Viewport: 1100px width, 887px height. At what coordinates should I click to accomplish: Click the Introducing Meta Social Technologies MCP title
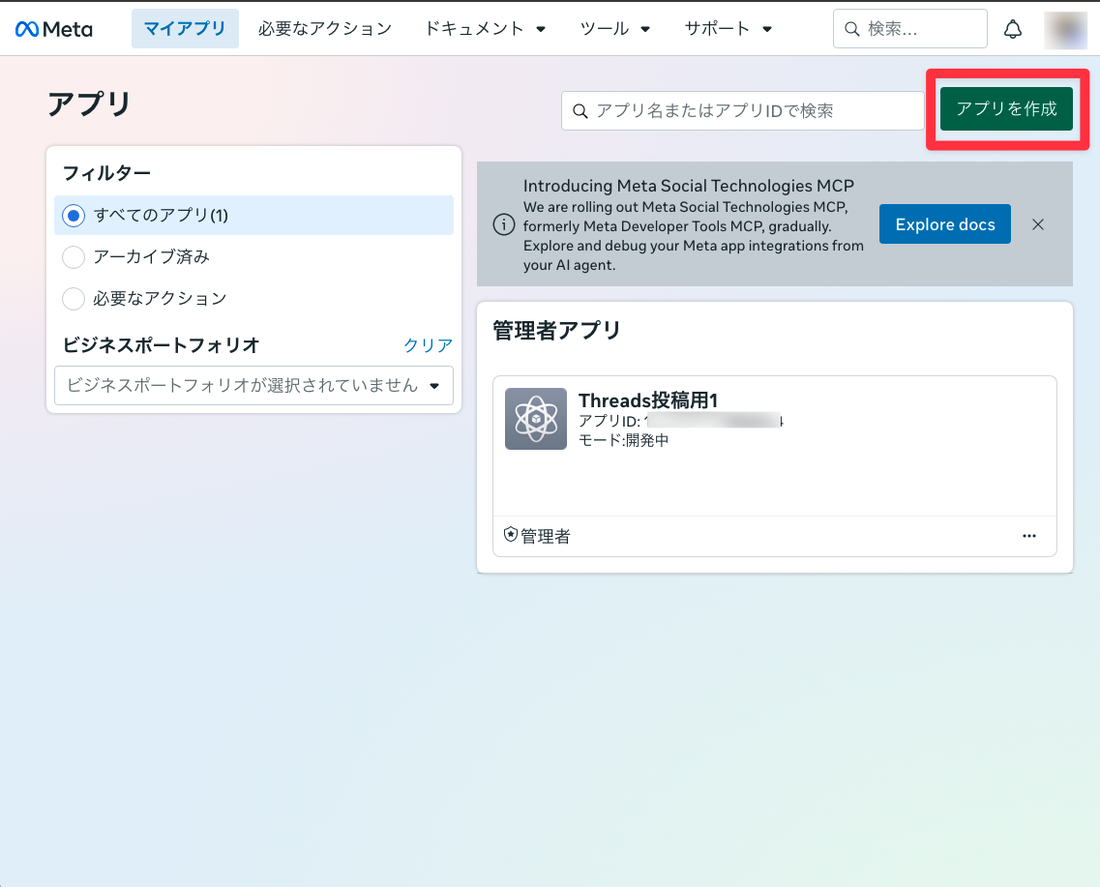689,186
